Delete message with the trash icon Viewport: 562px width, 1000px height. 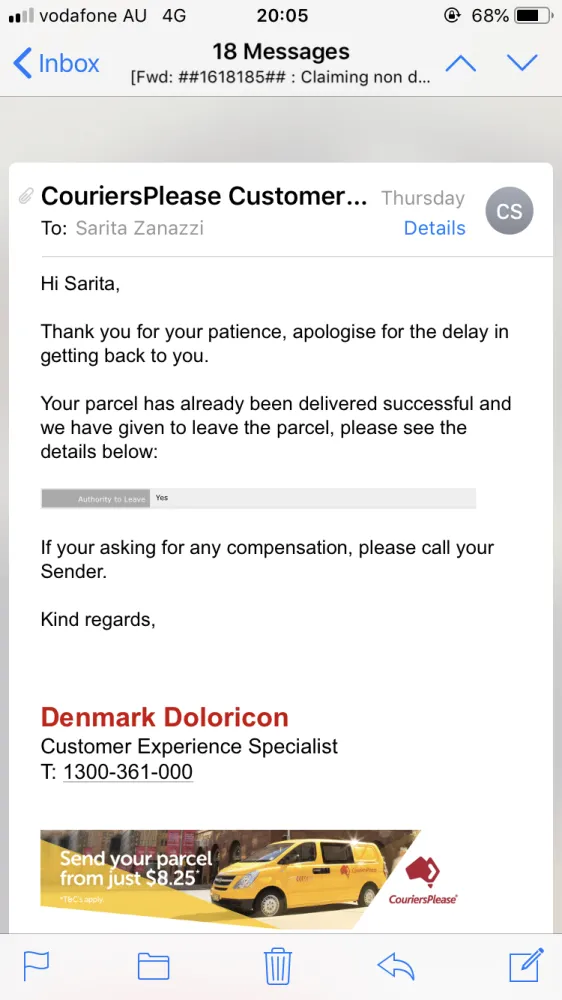pos(277,966)
